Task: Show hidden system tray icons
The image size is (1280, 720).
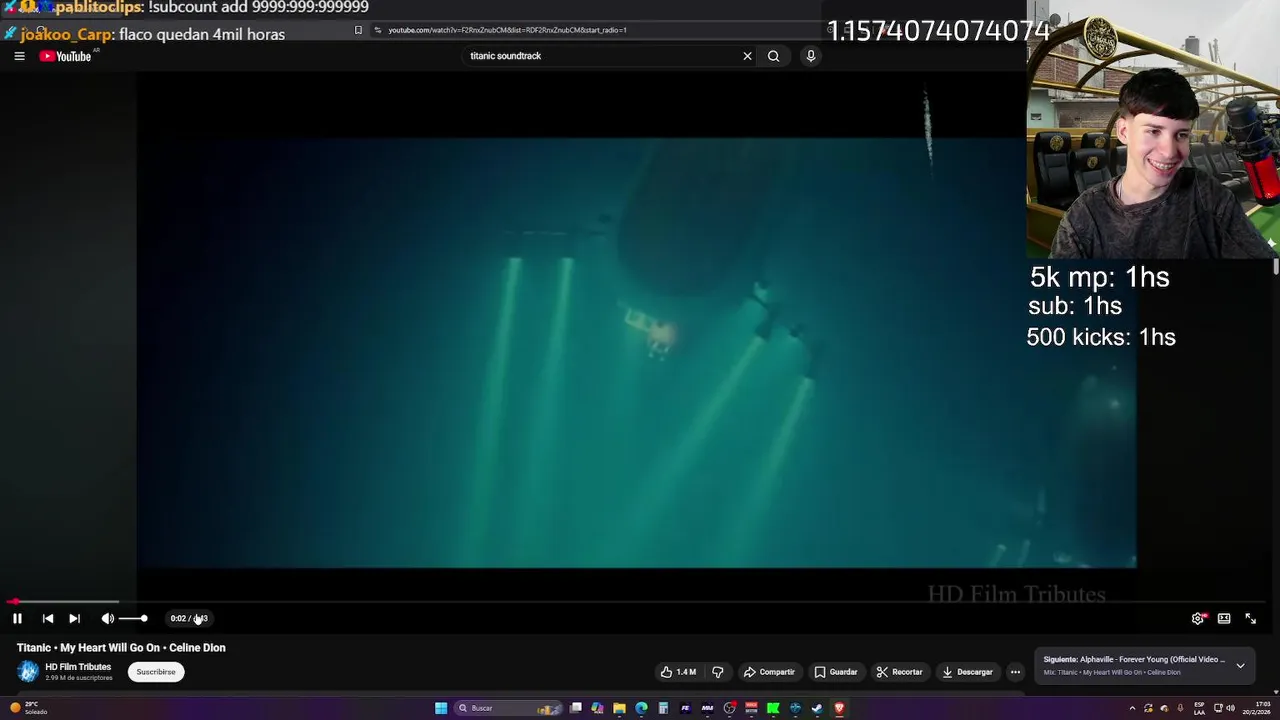Action: pyautogui.click(x=1132, y=708)
